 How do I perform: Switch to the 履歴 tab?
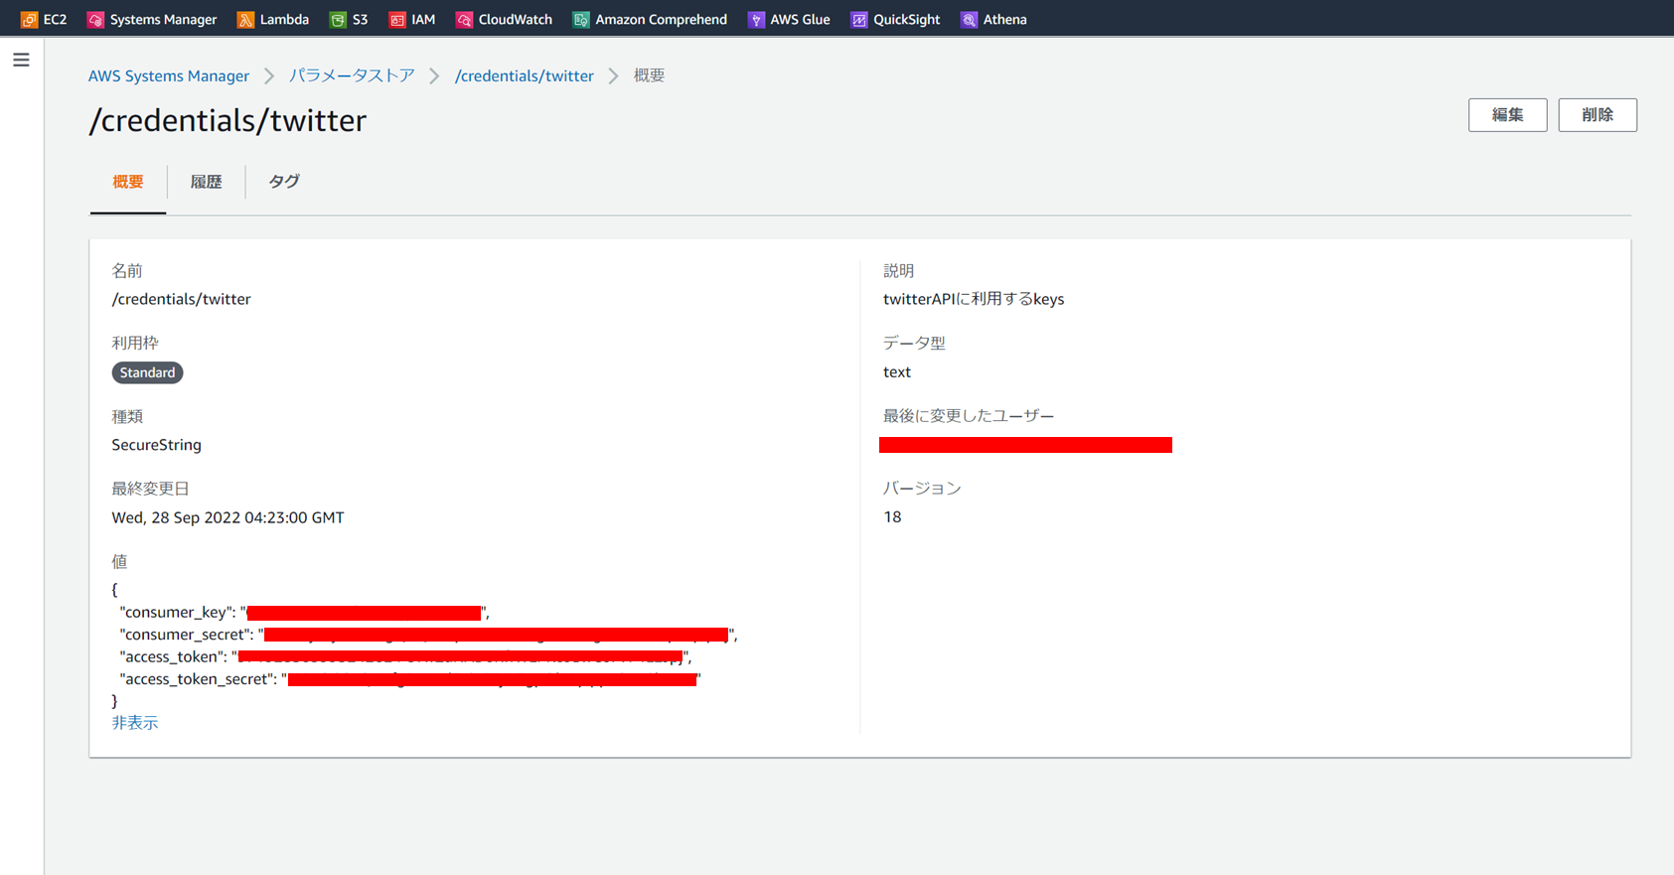206,182
